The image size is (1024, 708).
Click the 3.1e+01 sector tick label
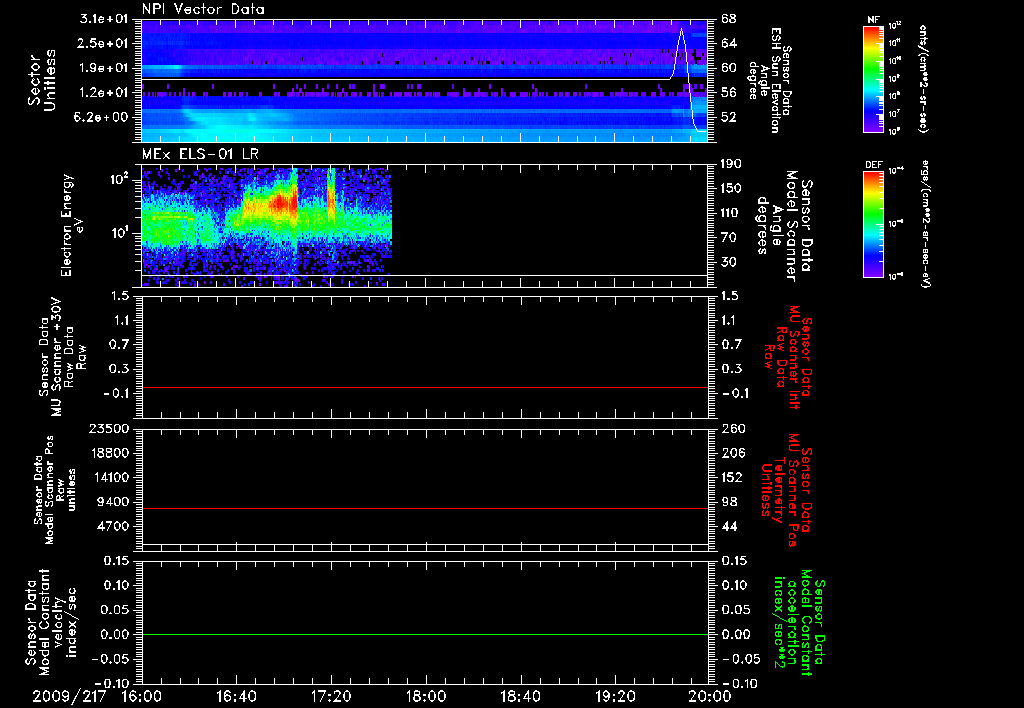[x=104, y=19]
